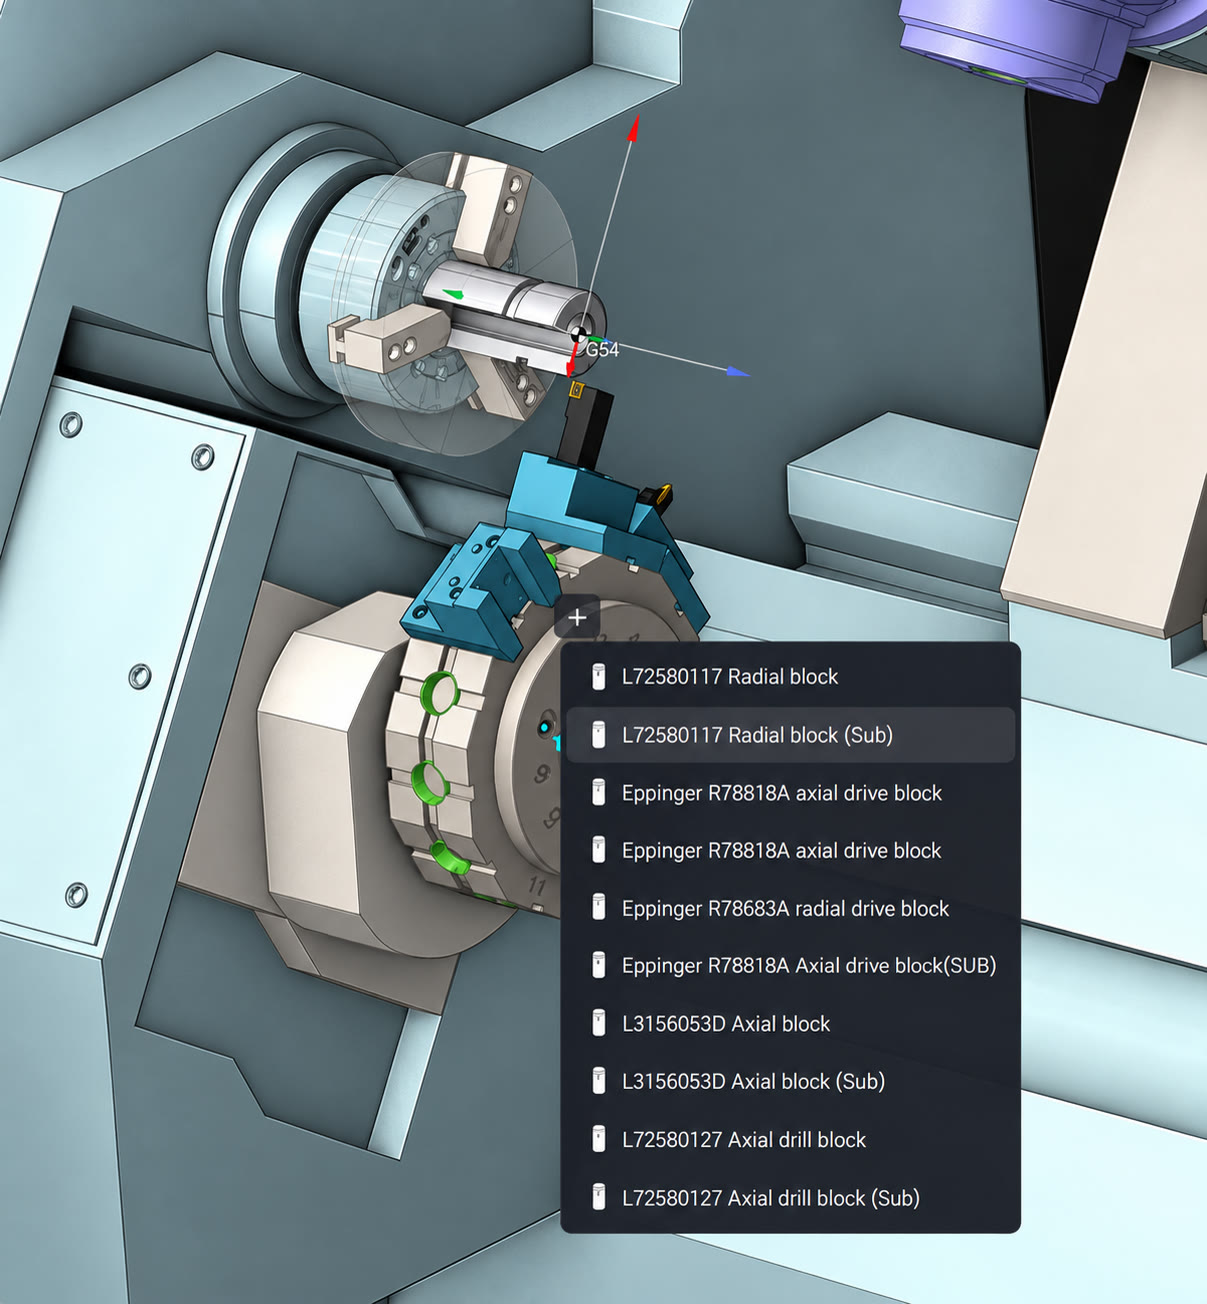Screen dimensions: 1207x1304
Task: Pick first Eppinger R78818A axial drive block
Action: click(790, 793)
